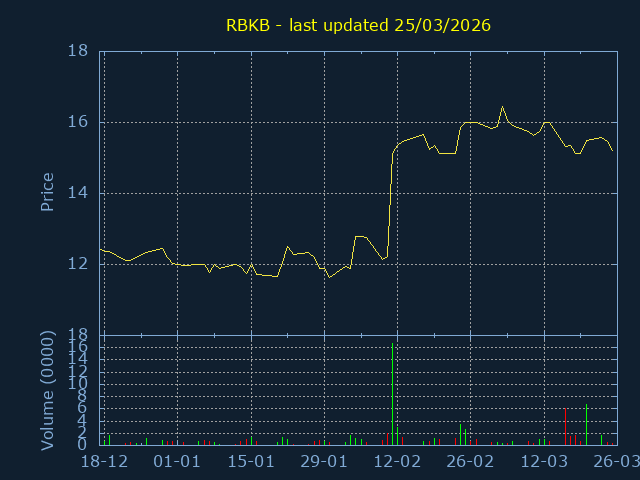Click the 16 price axis tick label
640x480 pixels.
pos(79,122)
